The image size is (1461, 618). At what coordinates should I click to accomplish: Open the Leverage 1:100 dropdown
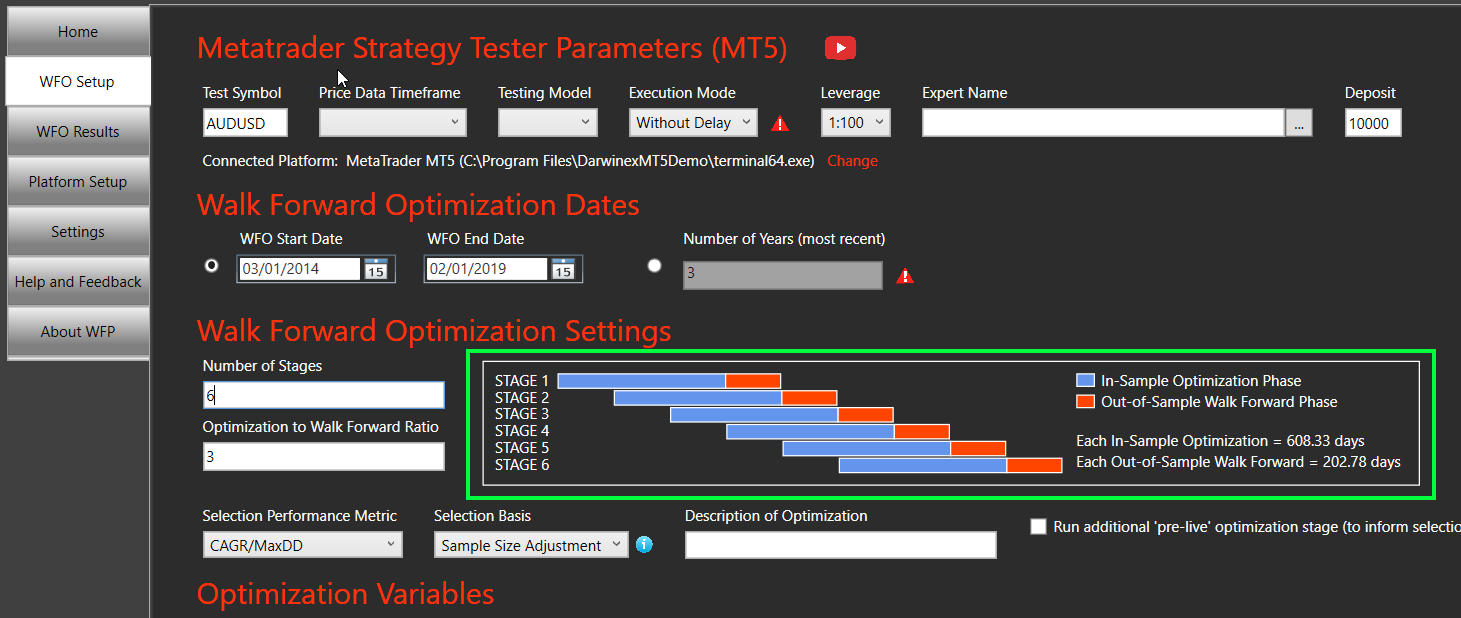coord(856,122)
